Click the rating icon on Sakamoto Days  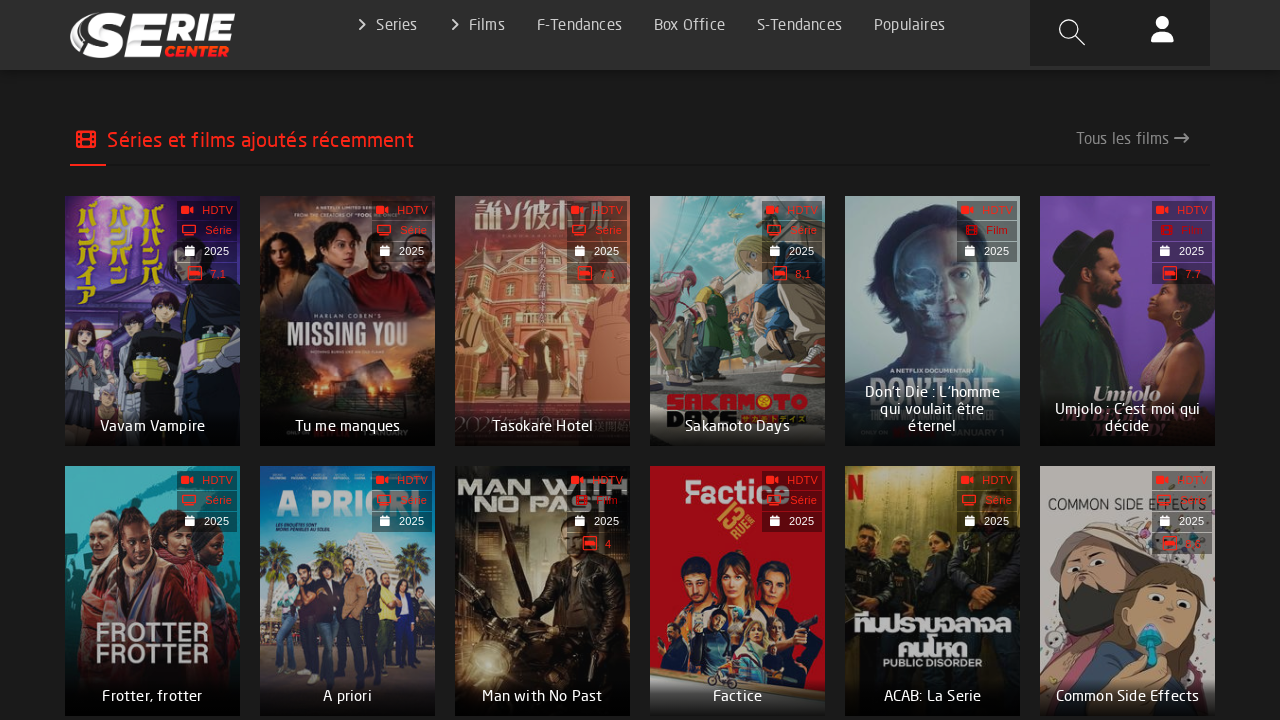(780, 273)
